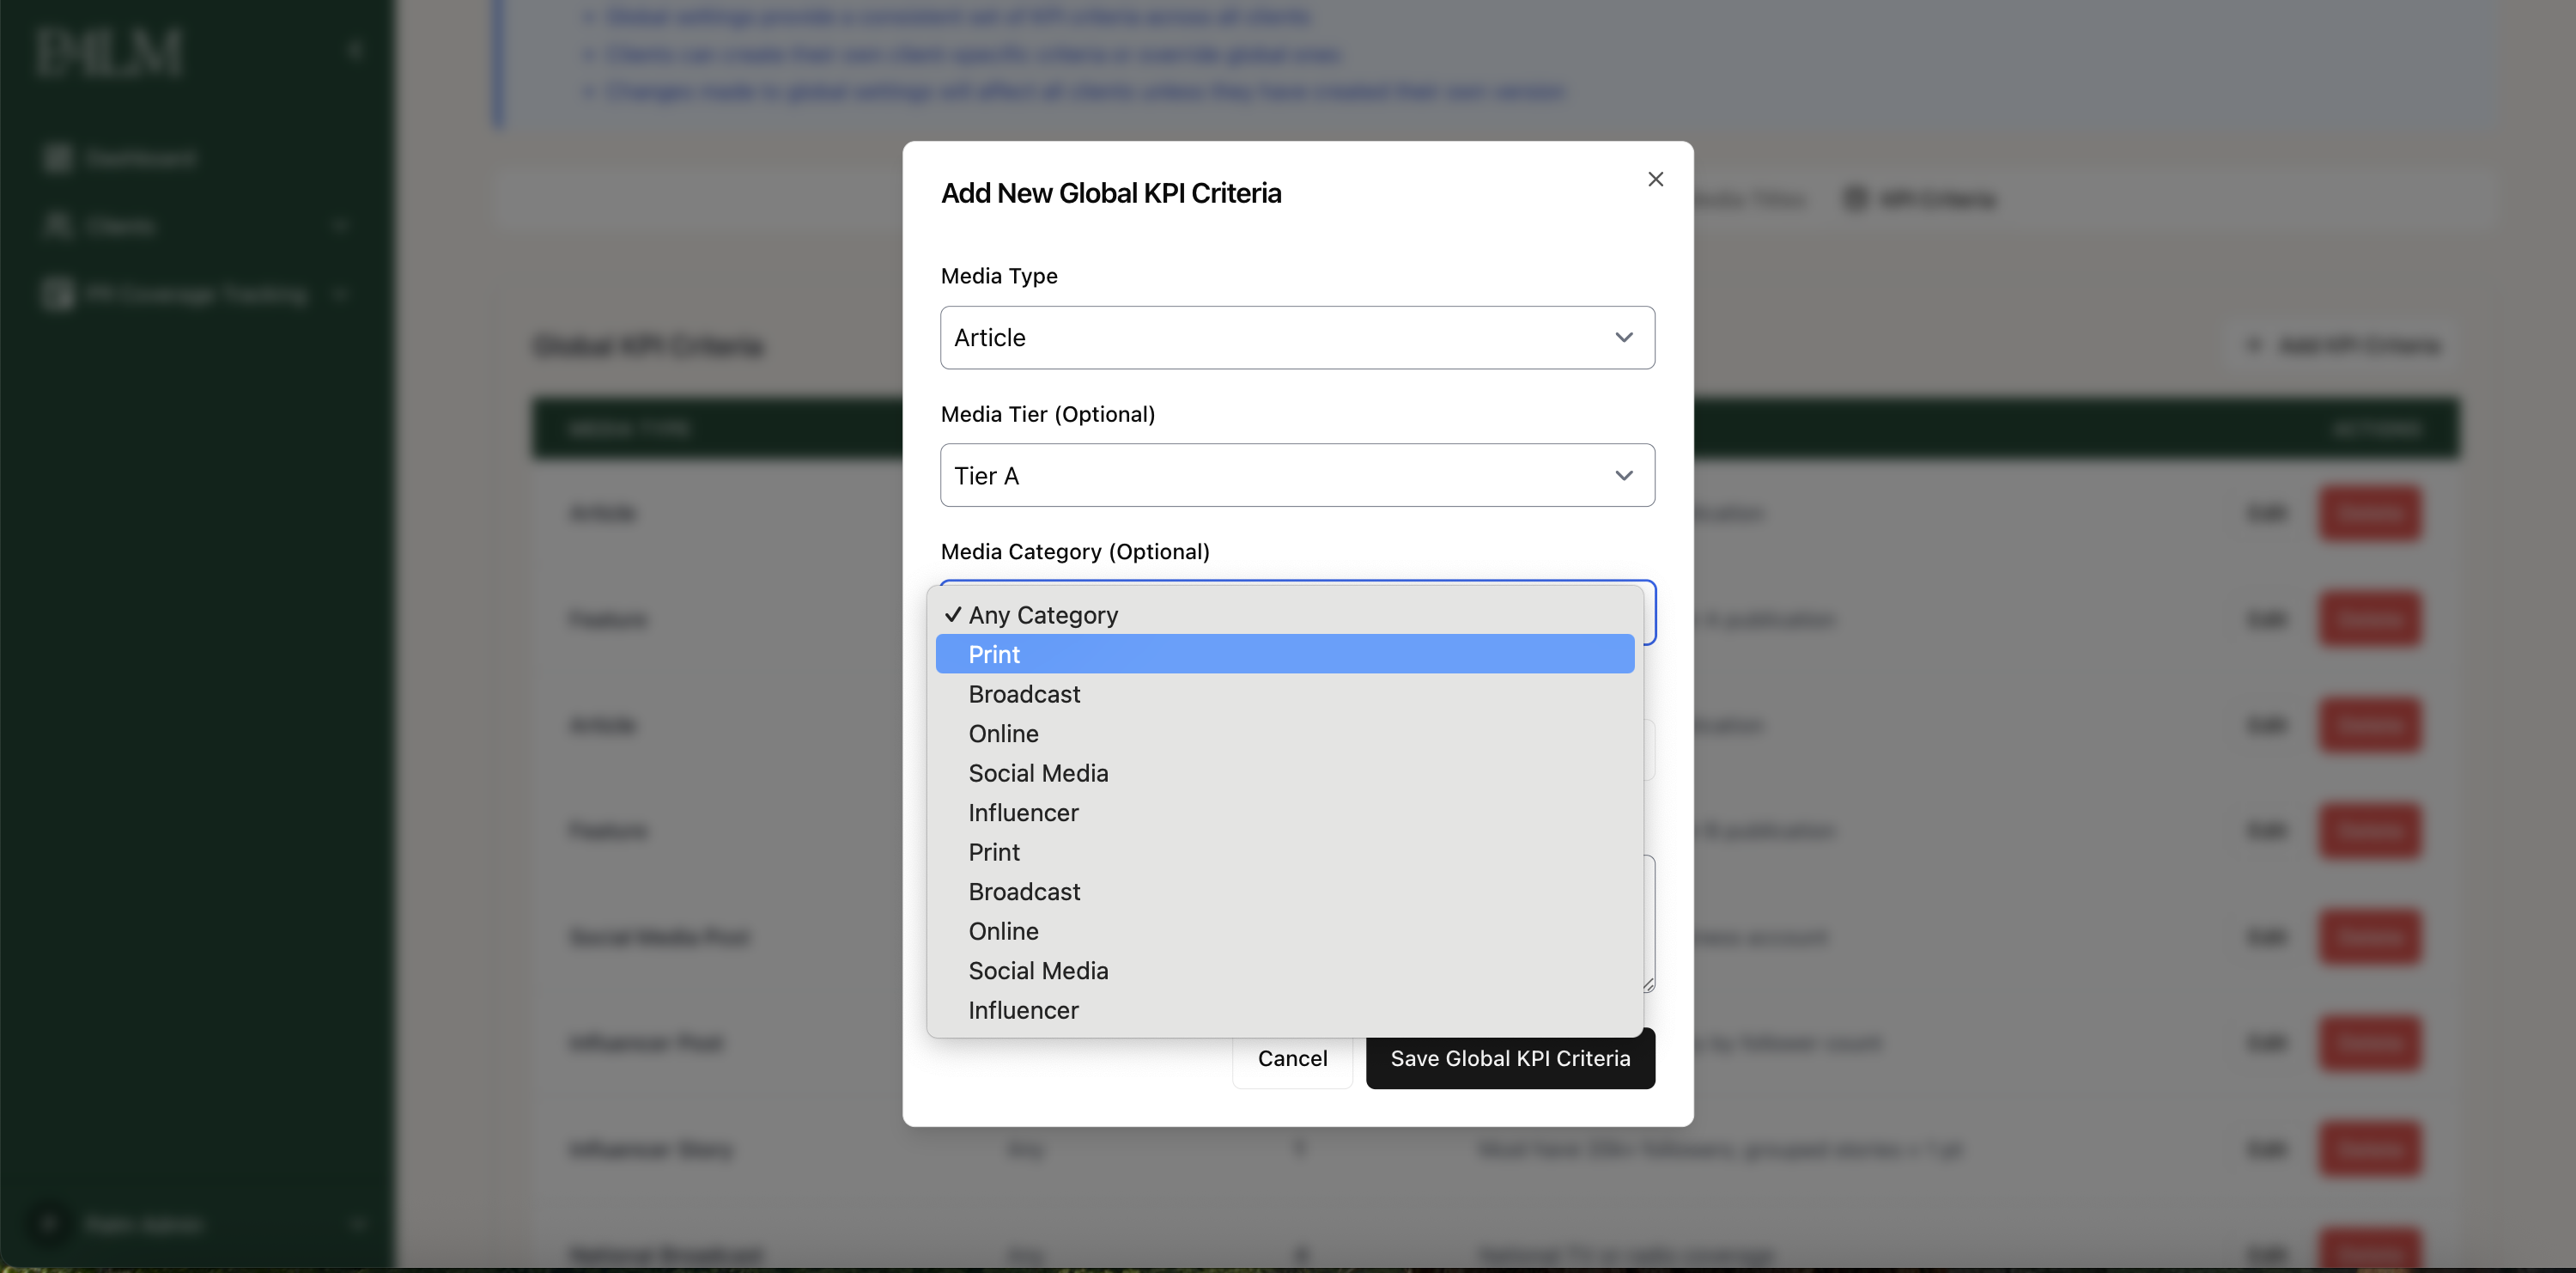Delete the Influencer Story row
2576x1273 pixels.
pyautogui.click(x=2369, y=1149)
